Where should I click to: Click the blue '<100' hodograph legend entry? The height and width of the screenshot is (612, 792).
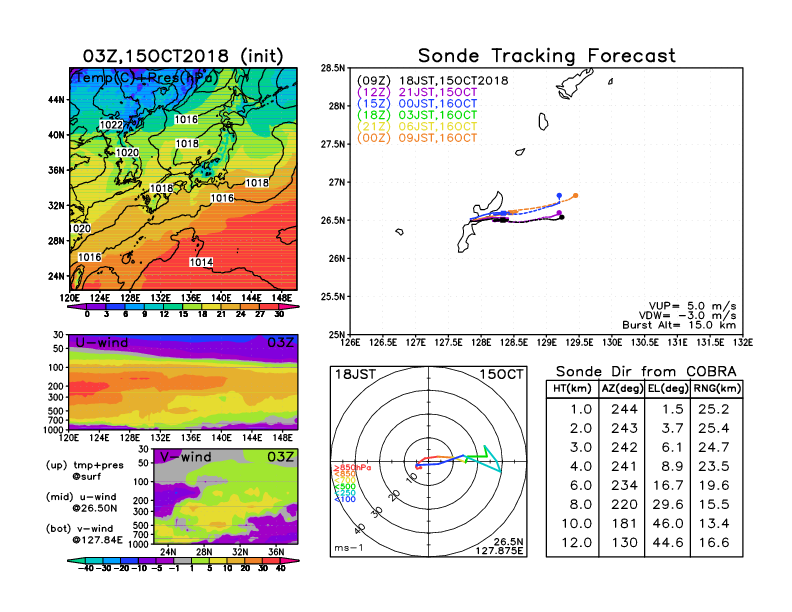click(x=345, y=499)
